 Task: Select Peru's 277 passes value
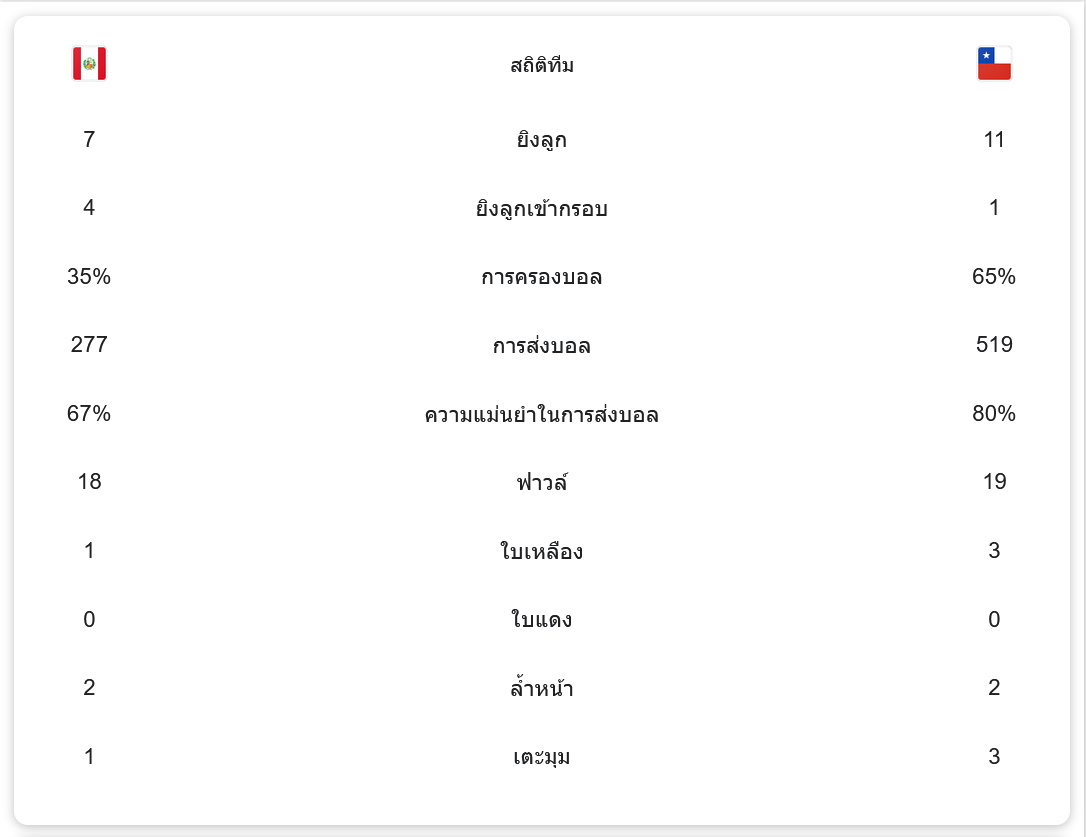89,345
